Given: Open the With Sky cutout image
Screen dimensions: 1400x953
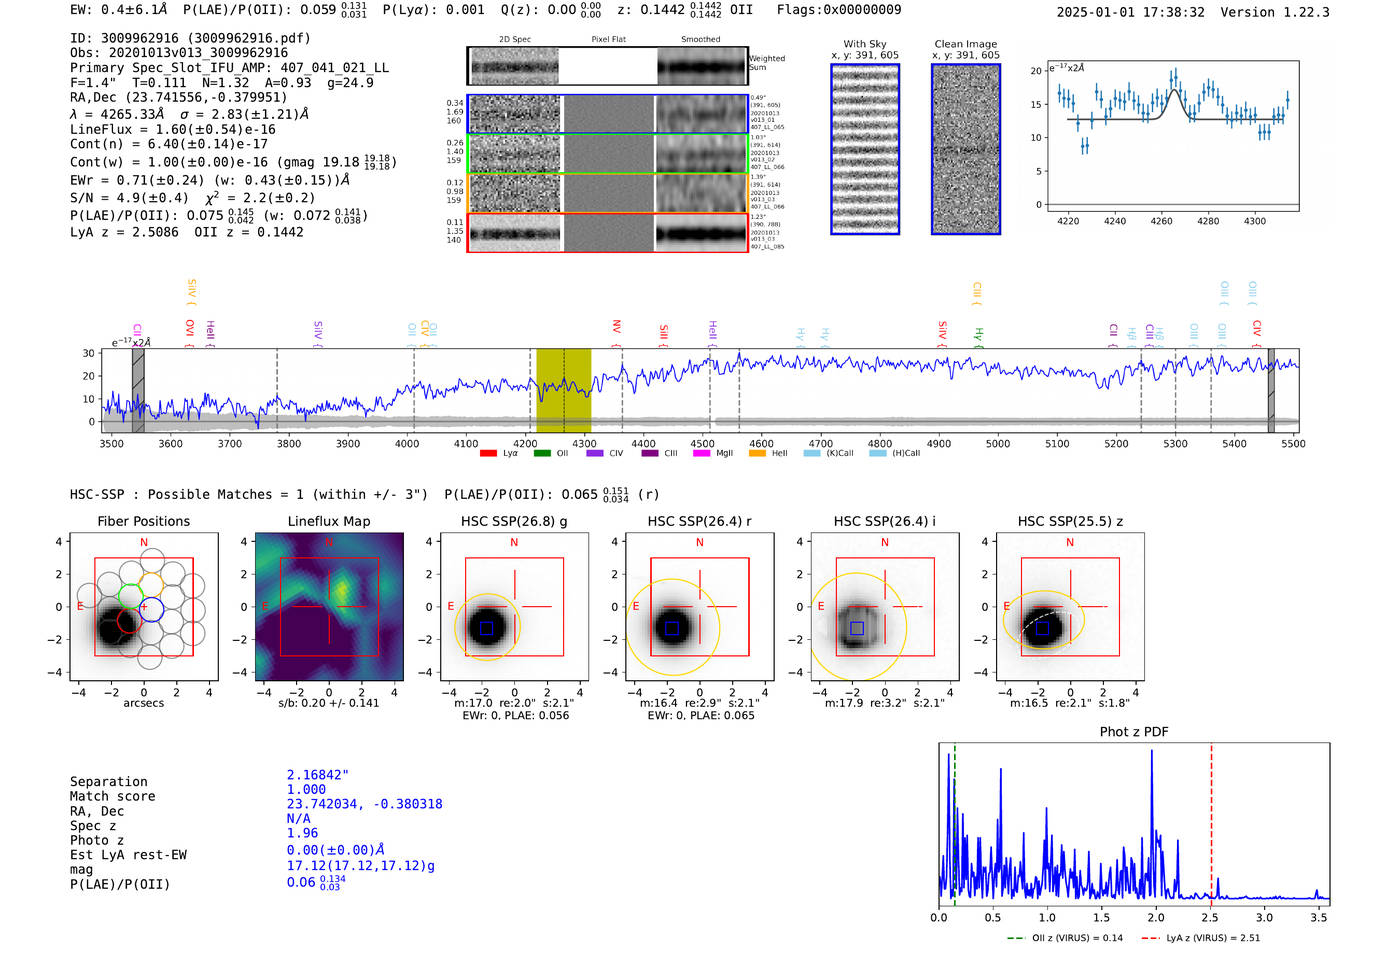Looking at the screenshot, I should [865, 149].
